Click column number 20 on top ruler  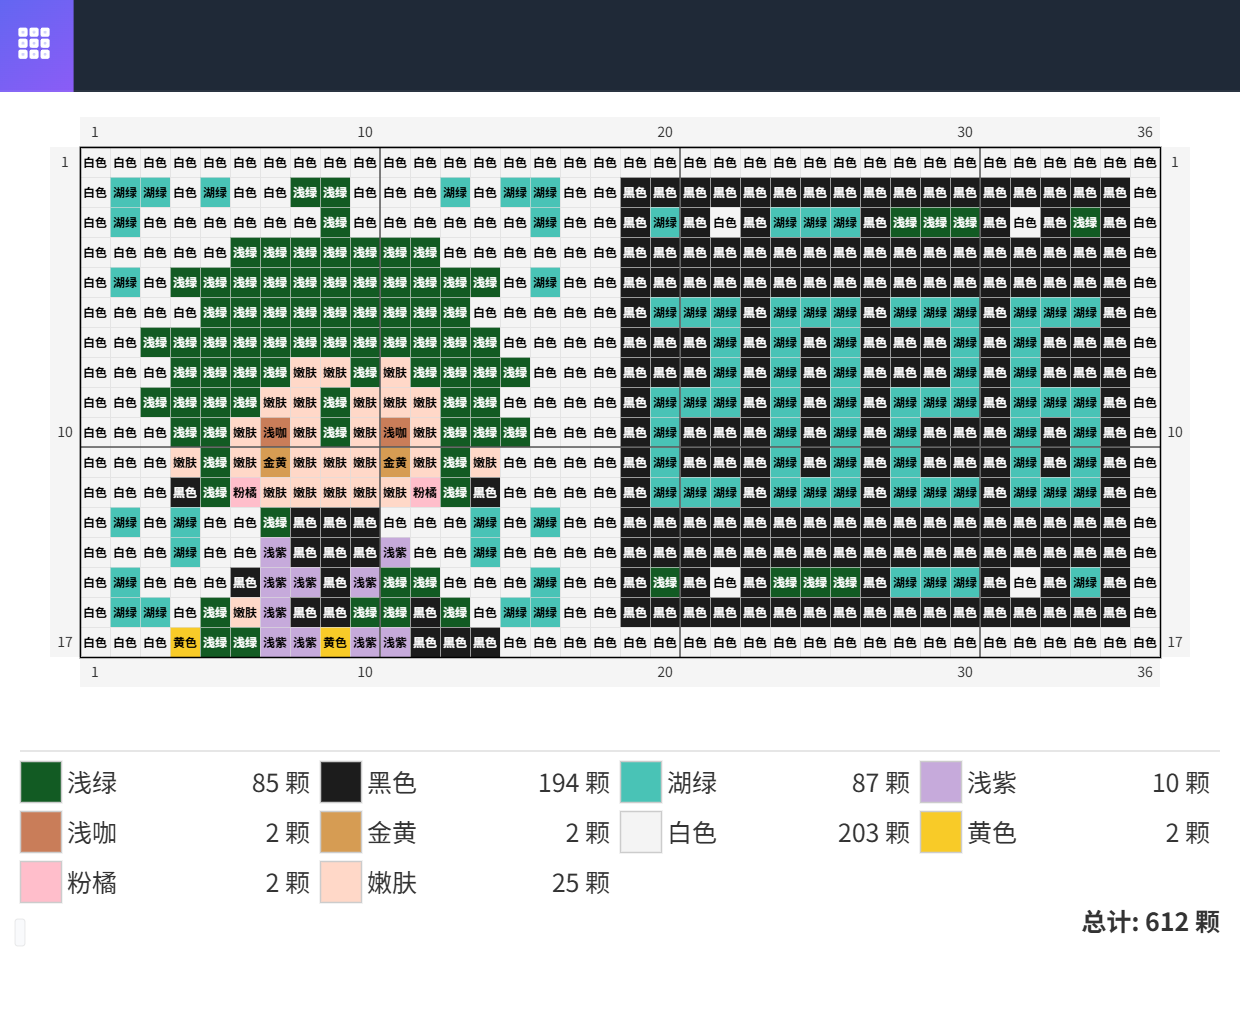665,132
